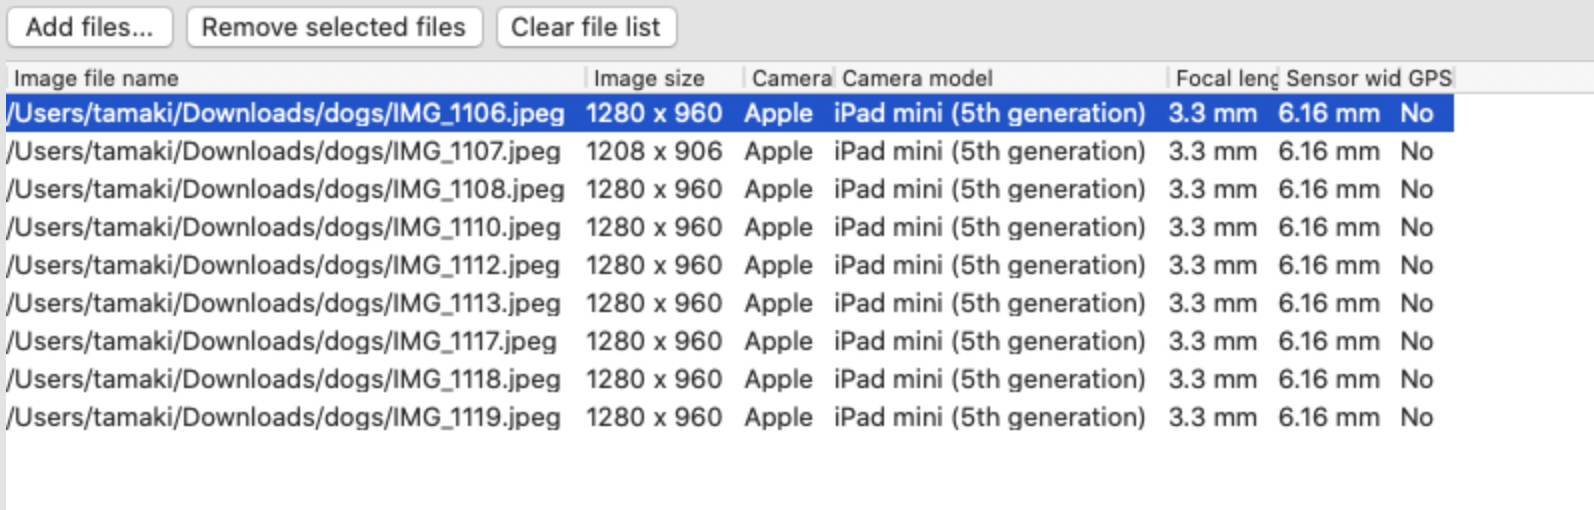This screenshot has height=510, width=1594.
Task: Click the Camera model column header
Action: coord(917,78)
